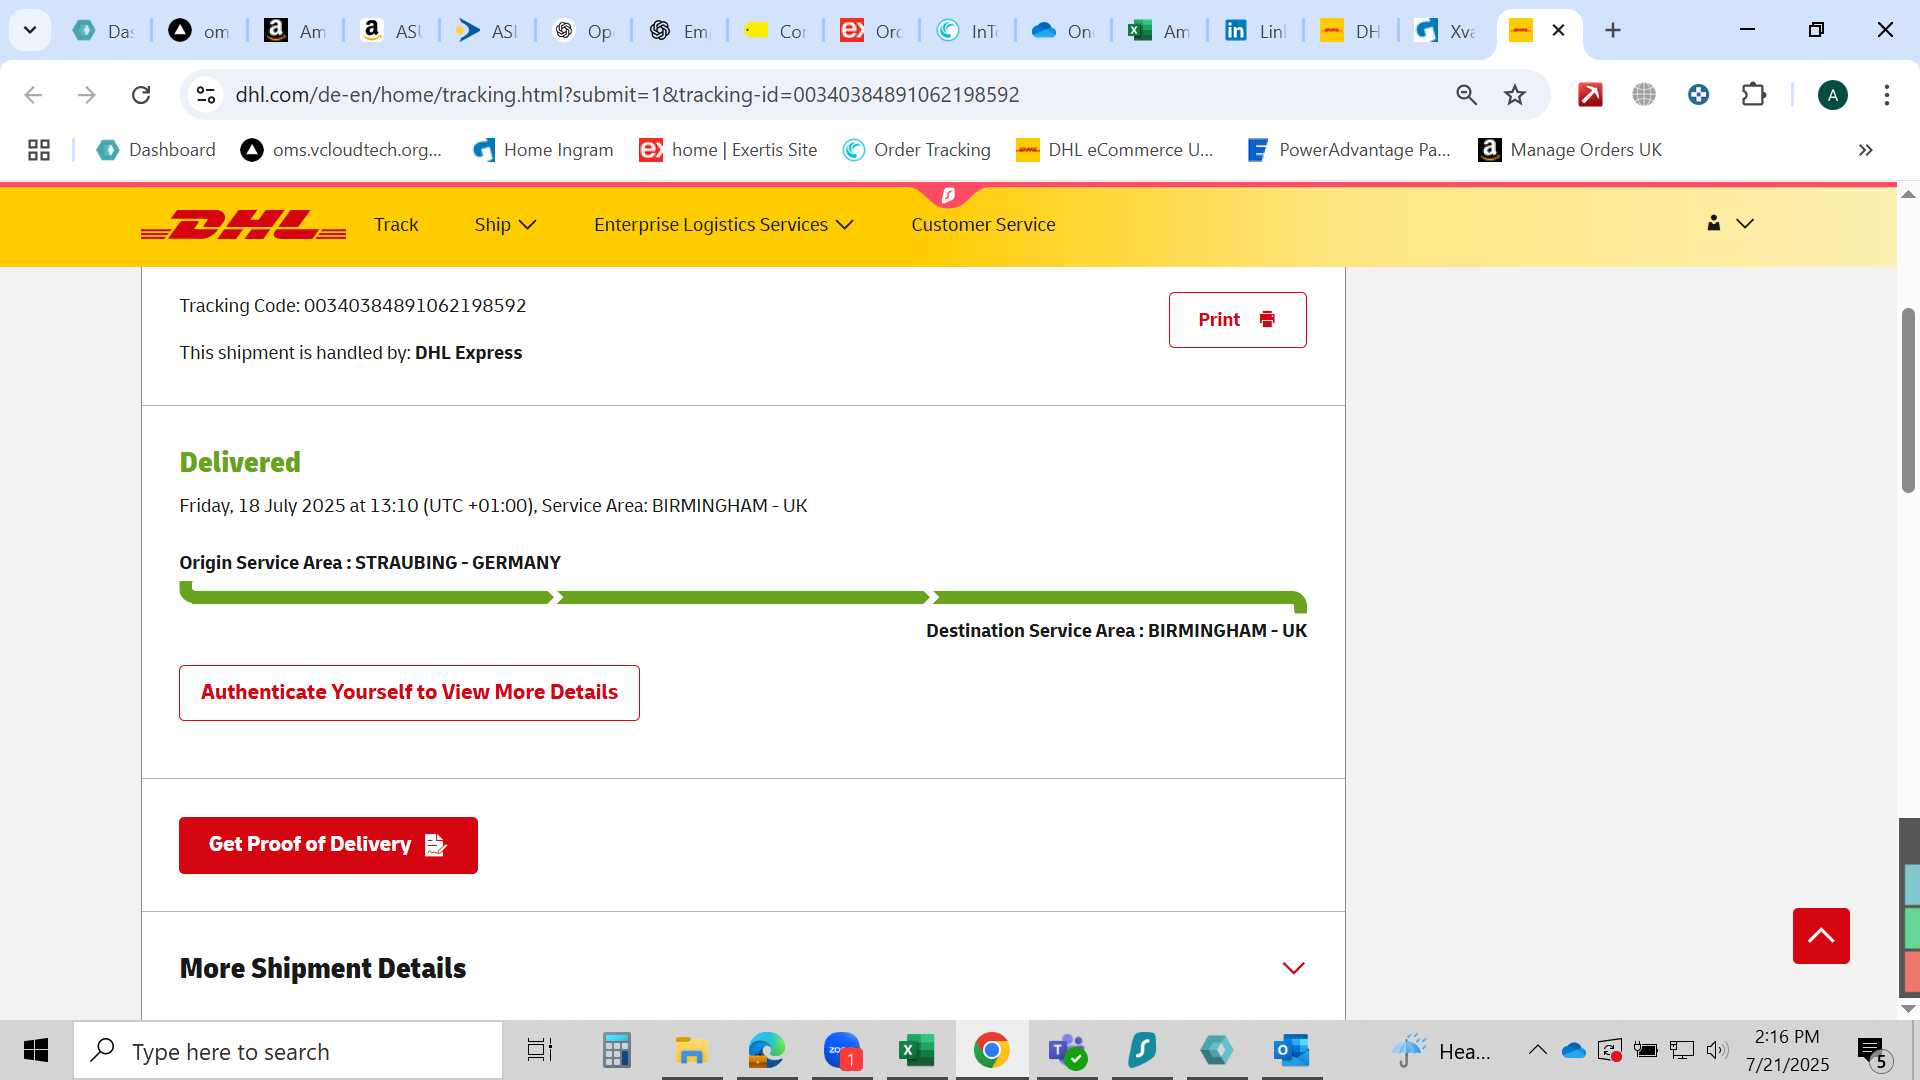Expand the Ship dropdown menu
The width and height of the screenshot is (1920, 1080).
point(505,225)
